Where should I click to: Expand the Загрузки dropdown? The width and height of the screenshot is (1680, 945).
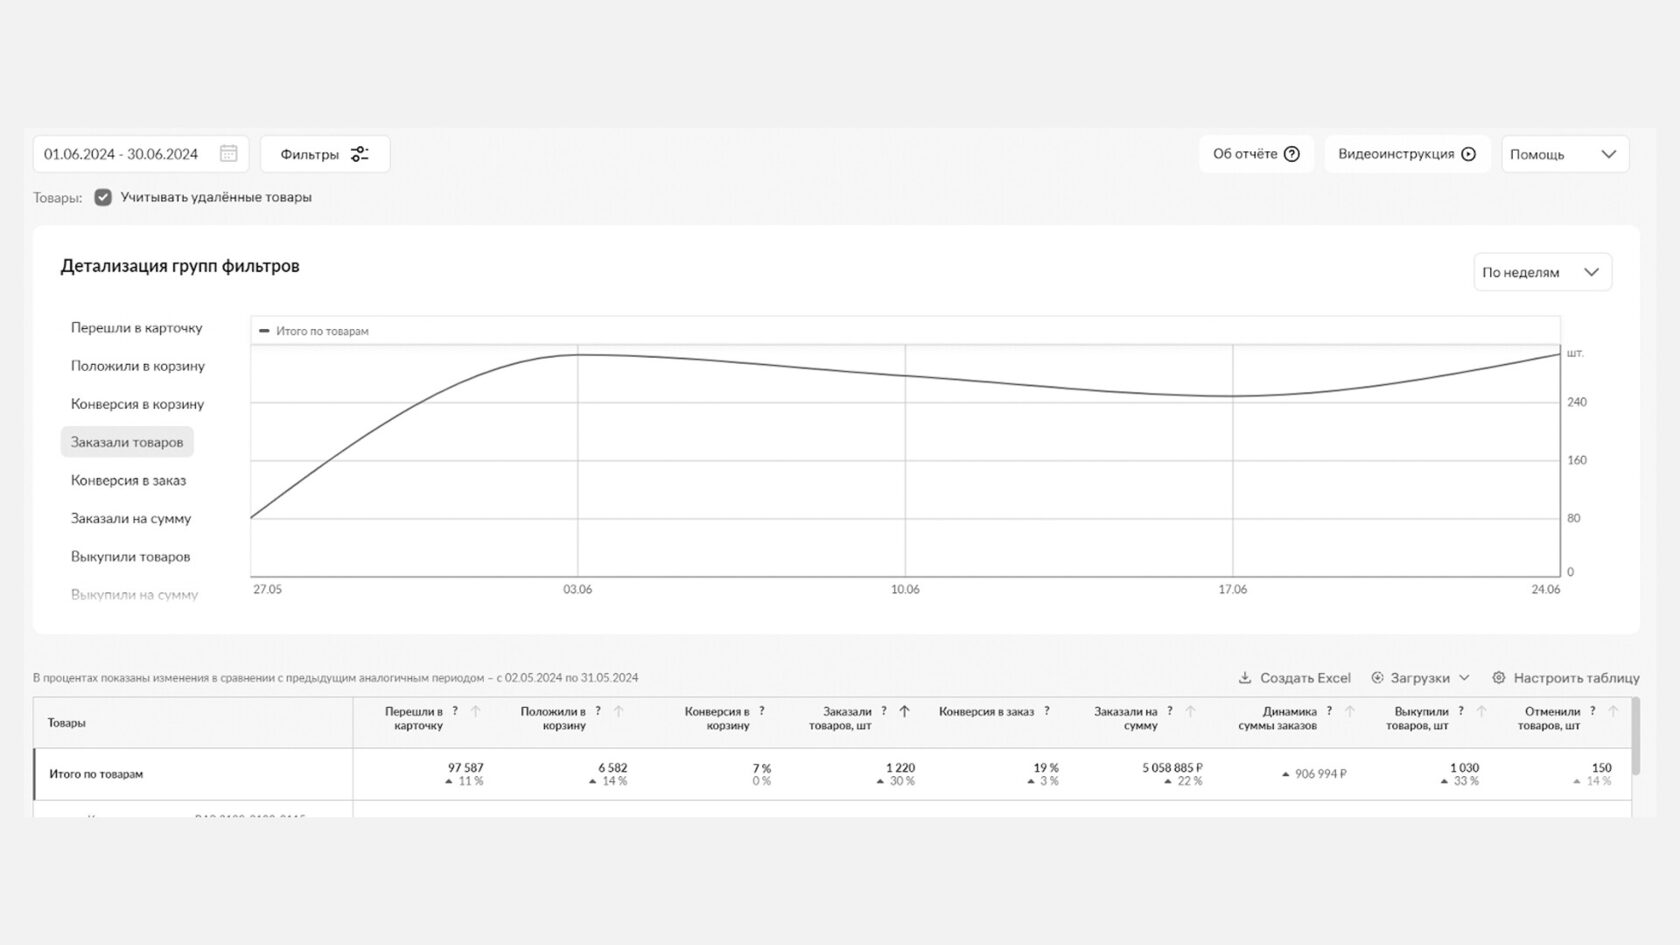1420,678
